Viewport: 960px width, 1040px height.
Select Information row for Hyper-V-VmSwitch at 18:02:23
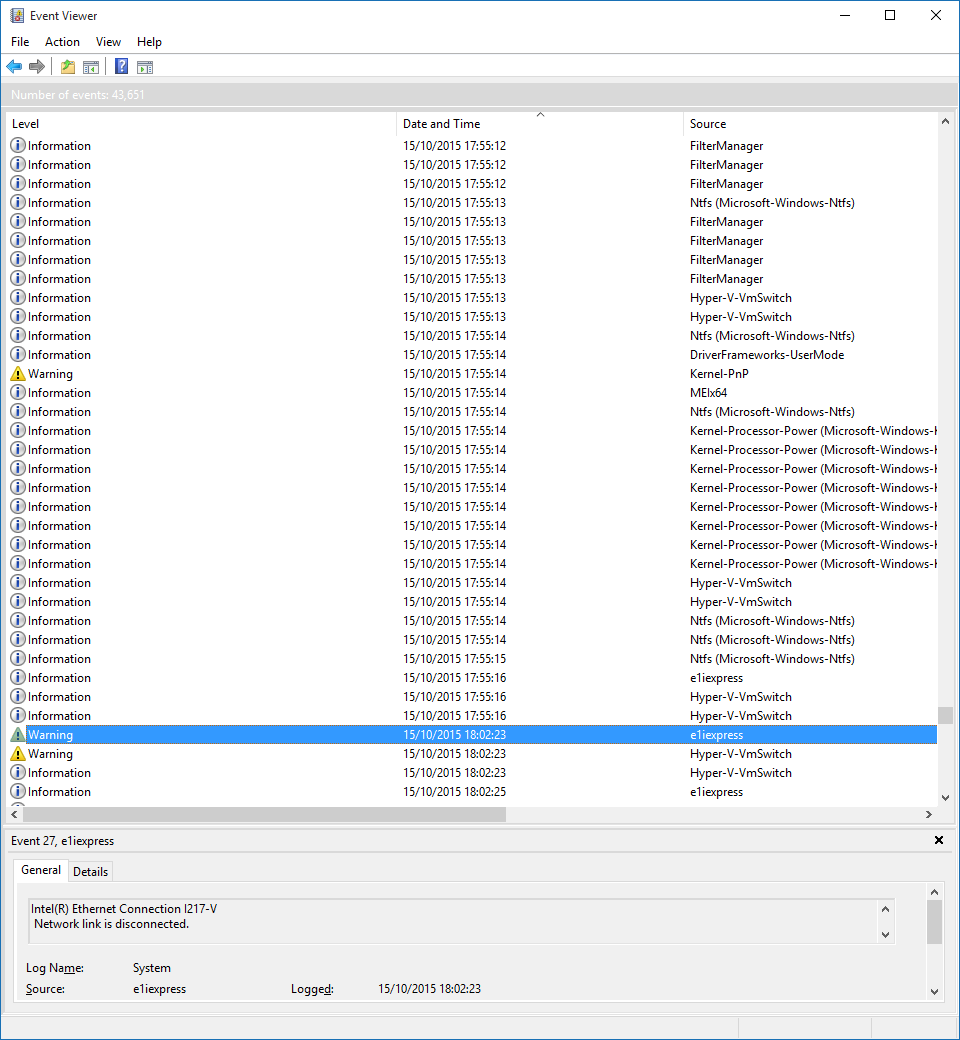[x=472, y=773]
